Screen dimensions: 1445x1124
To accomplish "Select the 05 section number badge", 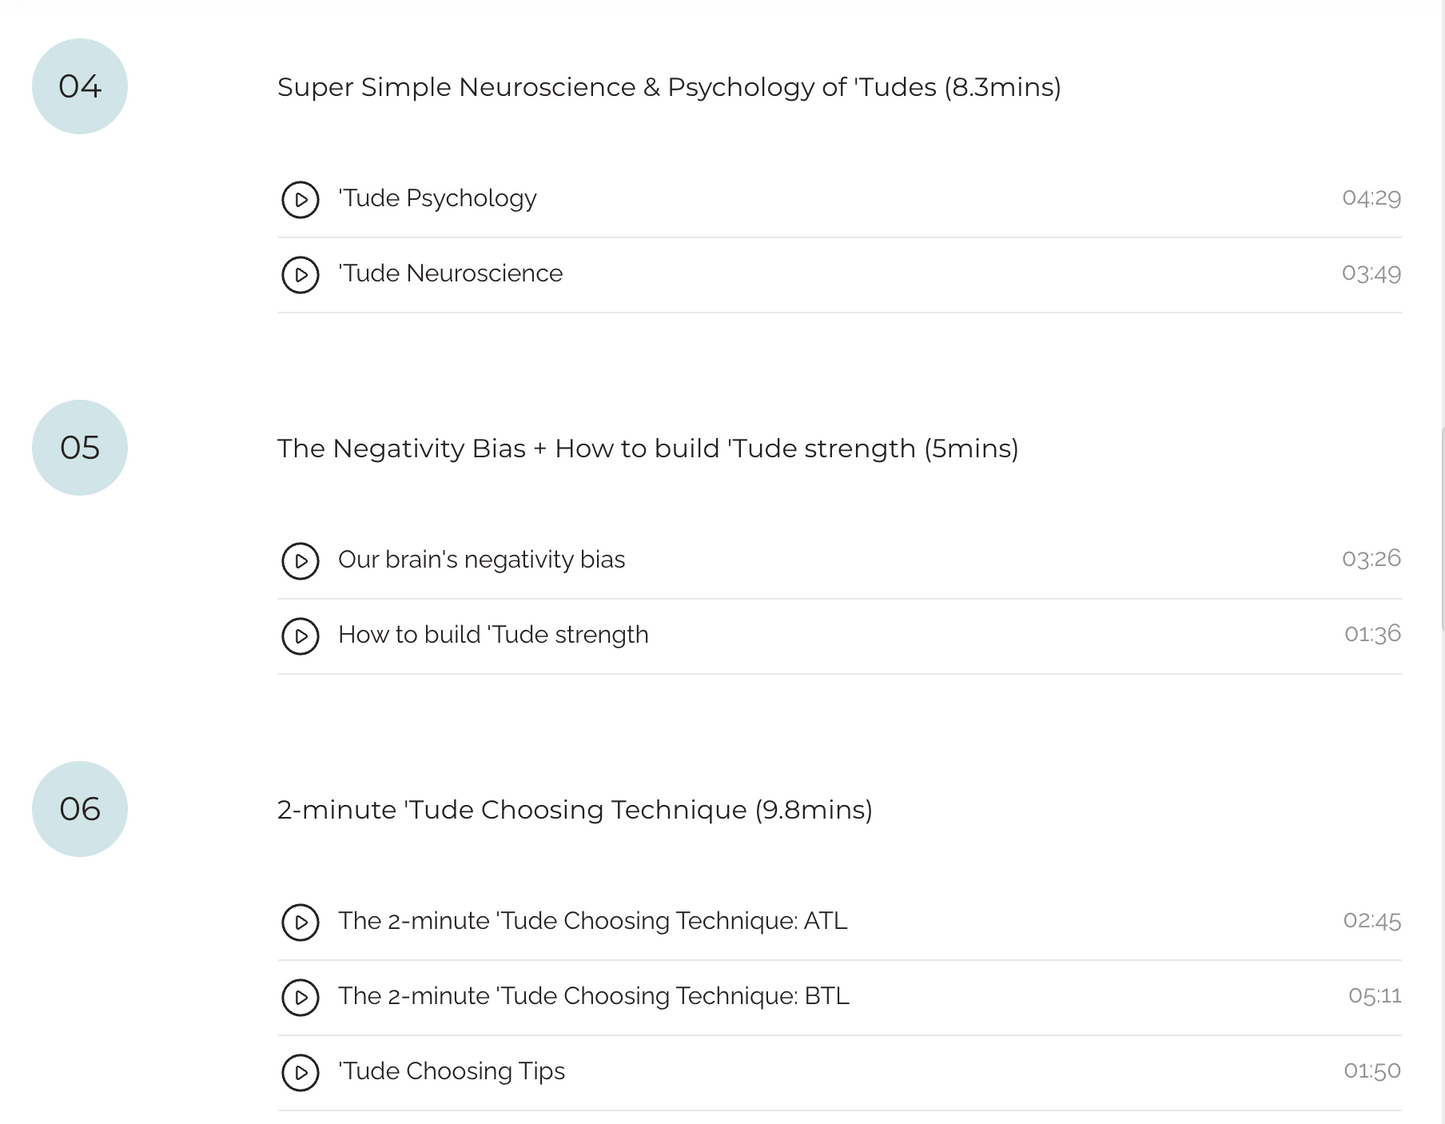I will click(80, 447).
